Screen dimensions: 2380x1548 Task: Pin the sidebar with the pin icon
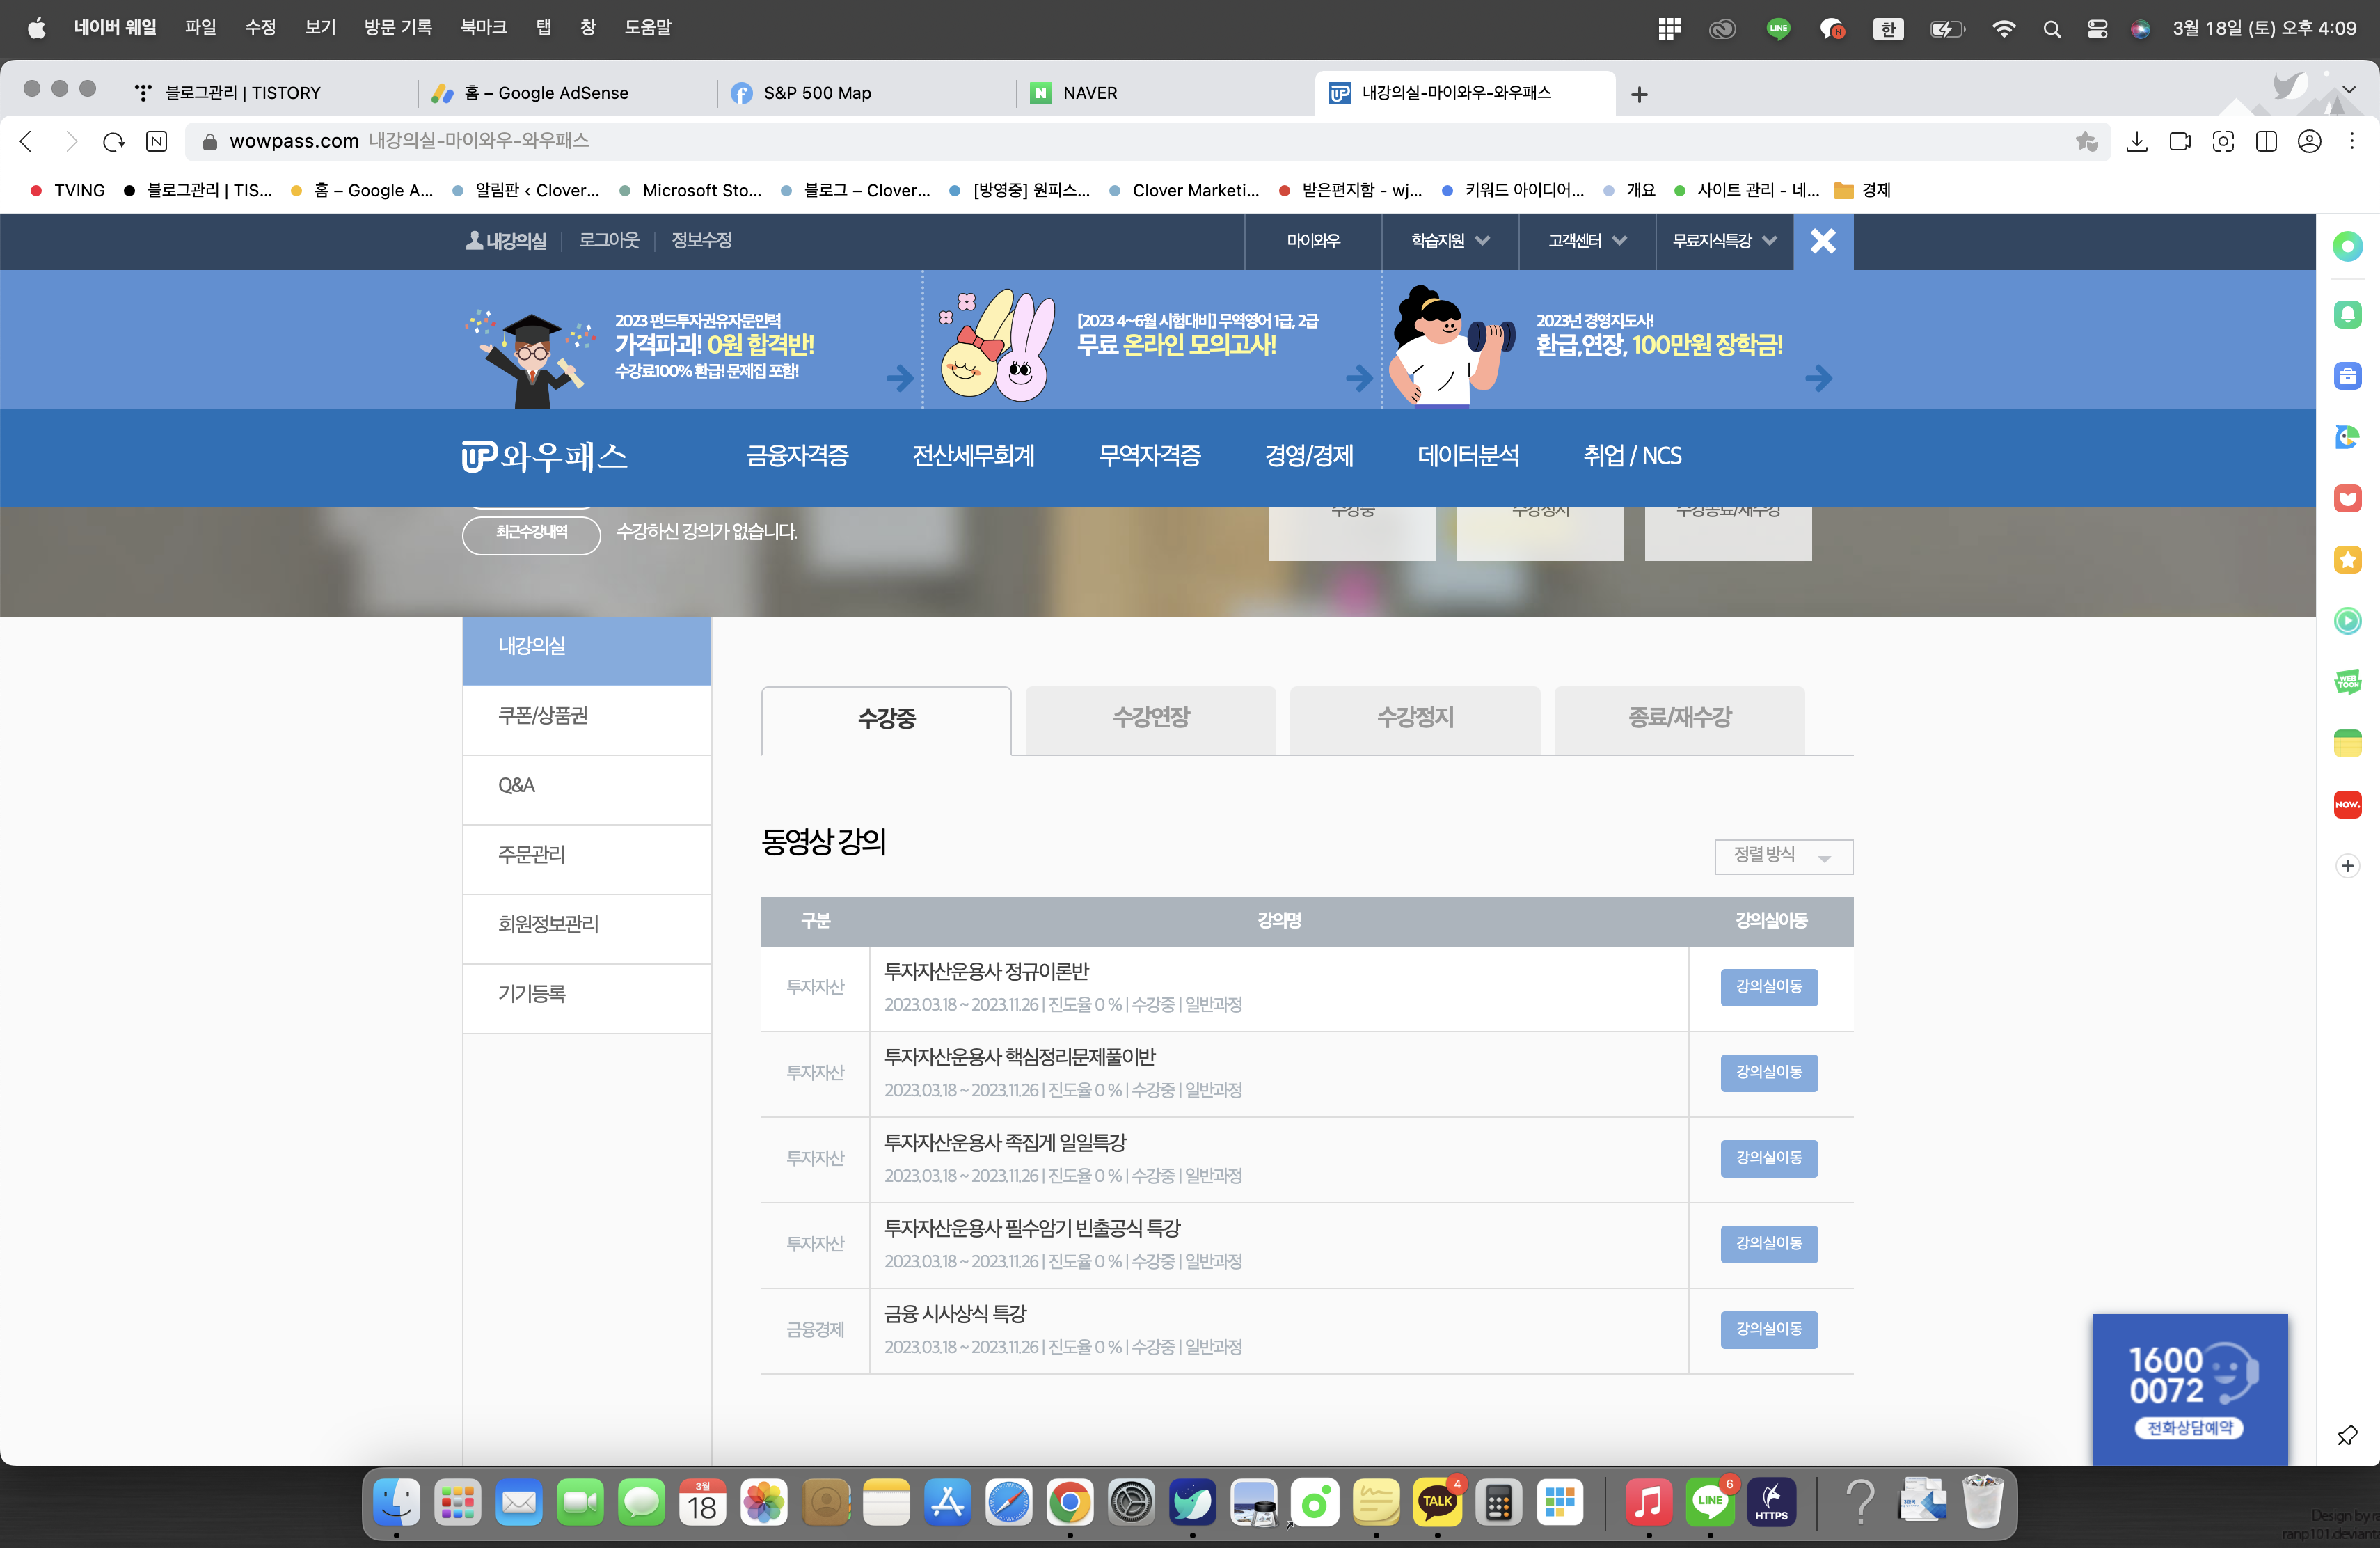pos(2347,1435)
